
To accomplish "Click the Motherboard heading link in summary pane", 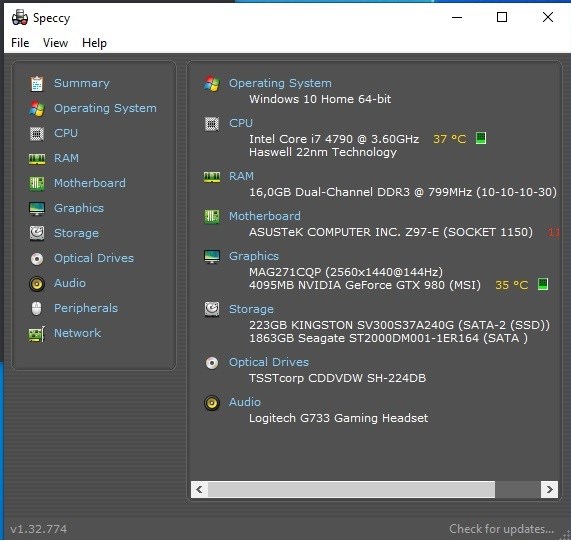I will pos(265,216).
